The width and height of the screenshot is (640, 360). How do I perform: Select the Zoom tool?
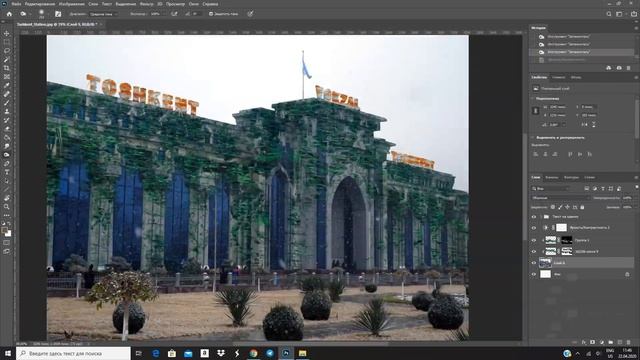7,207
